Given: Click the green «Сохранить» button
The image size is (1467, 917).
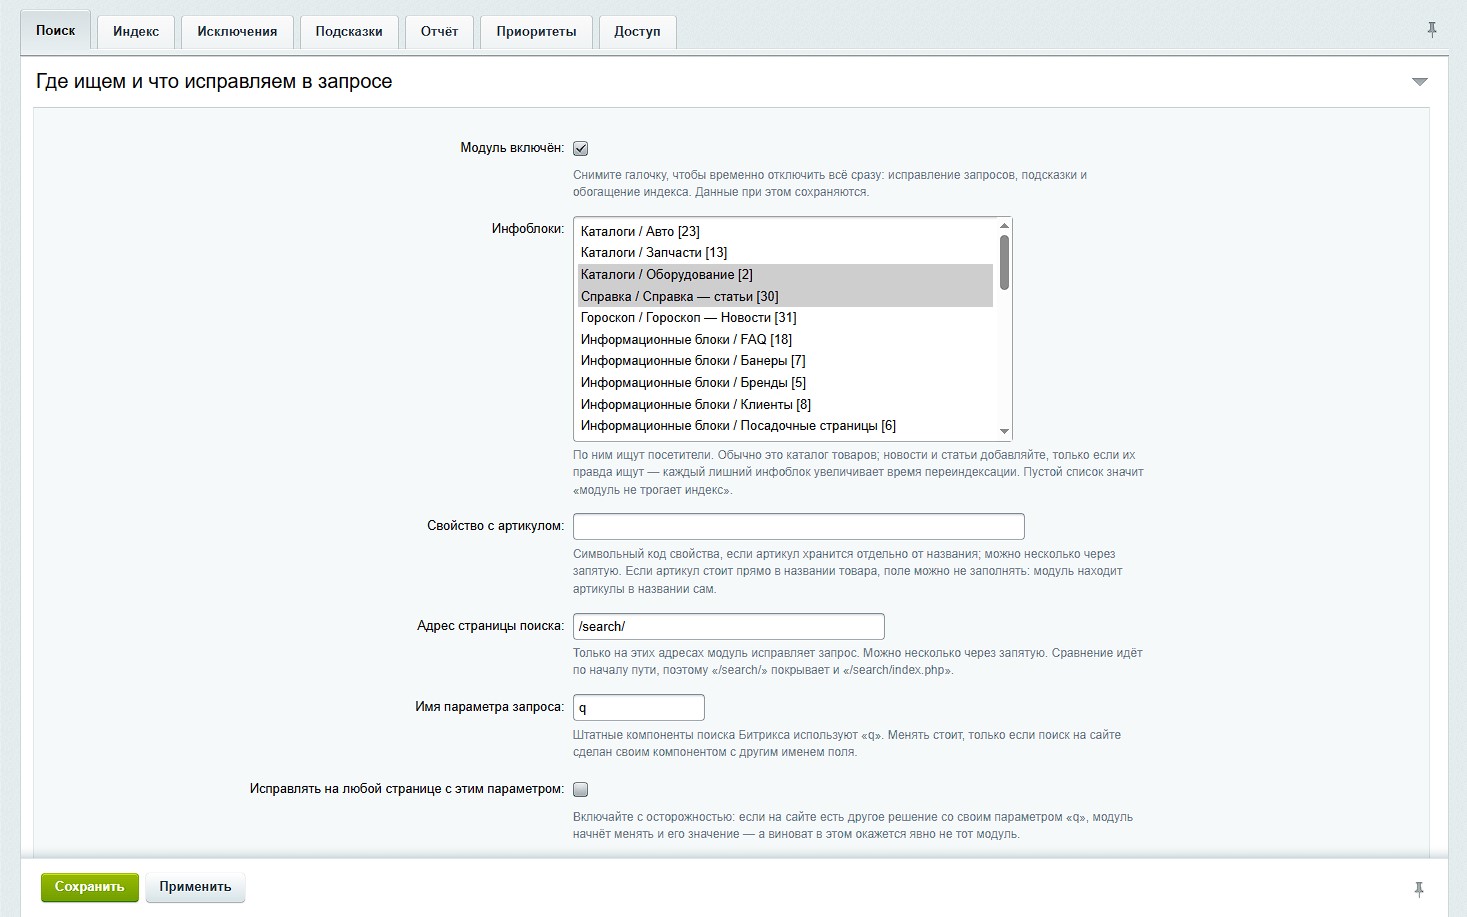Looking at the screenshot, I should point(90,887).
